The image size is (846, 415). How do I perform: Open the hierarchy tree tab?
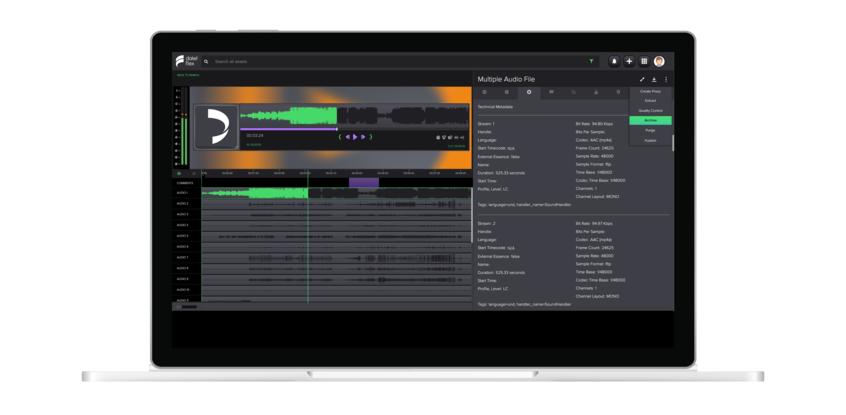click(x=574, y=92)
